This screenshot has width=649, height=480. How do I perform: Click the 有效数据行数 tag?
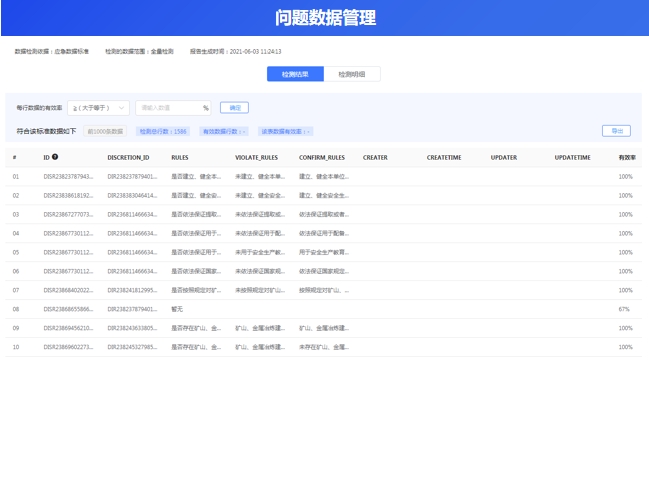tap(224, 131)
